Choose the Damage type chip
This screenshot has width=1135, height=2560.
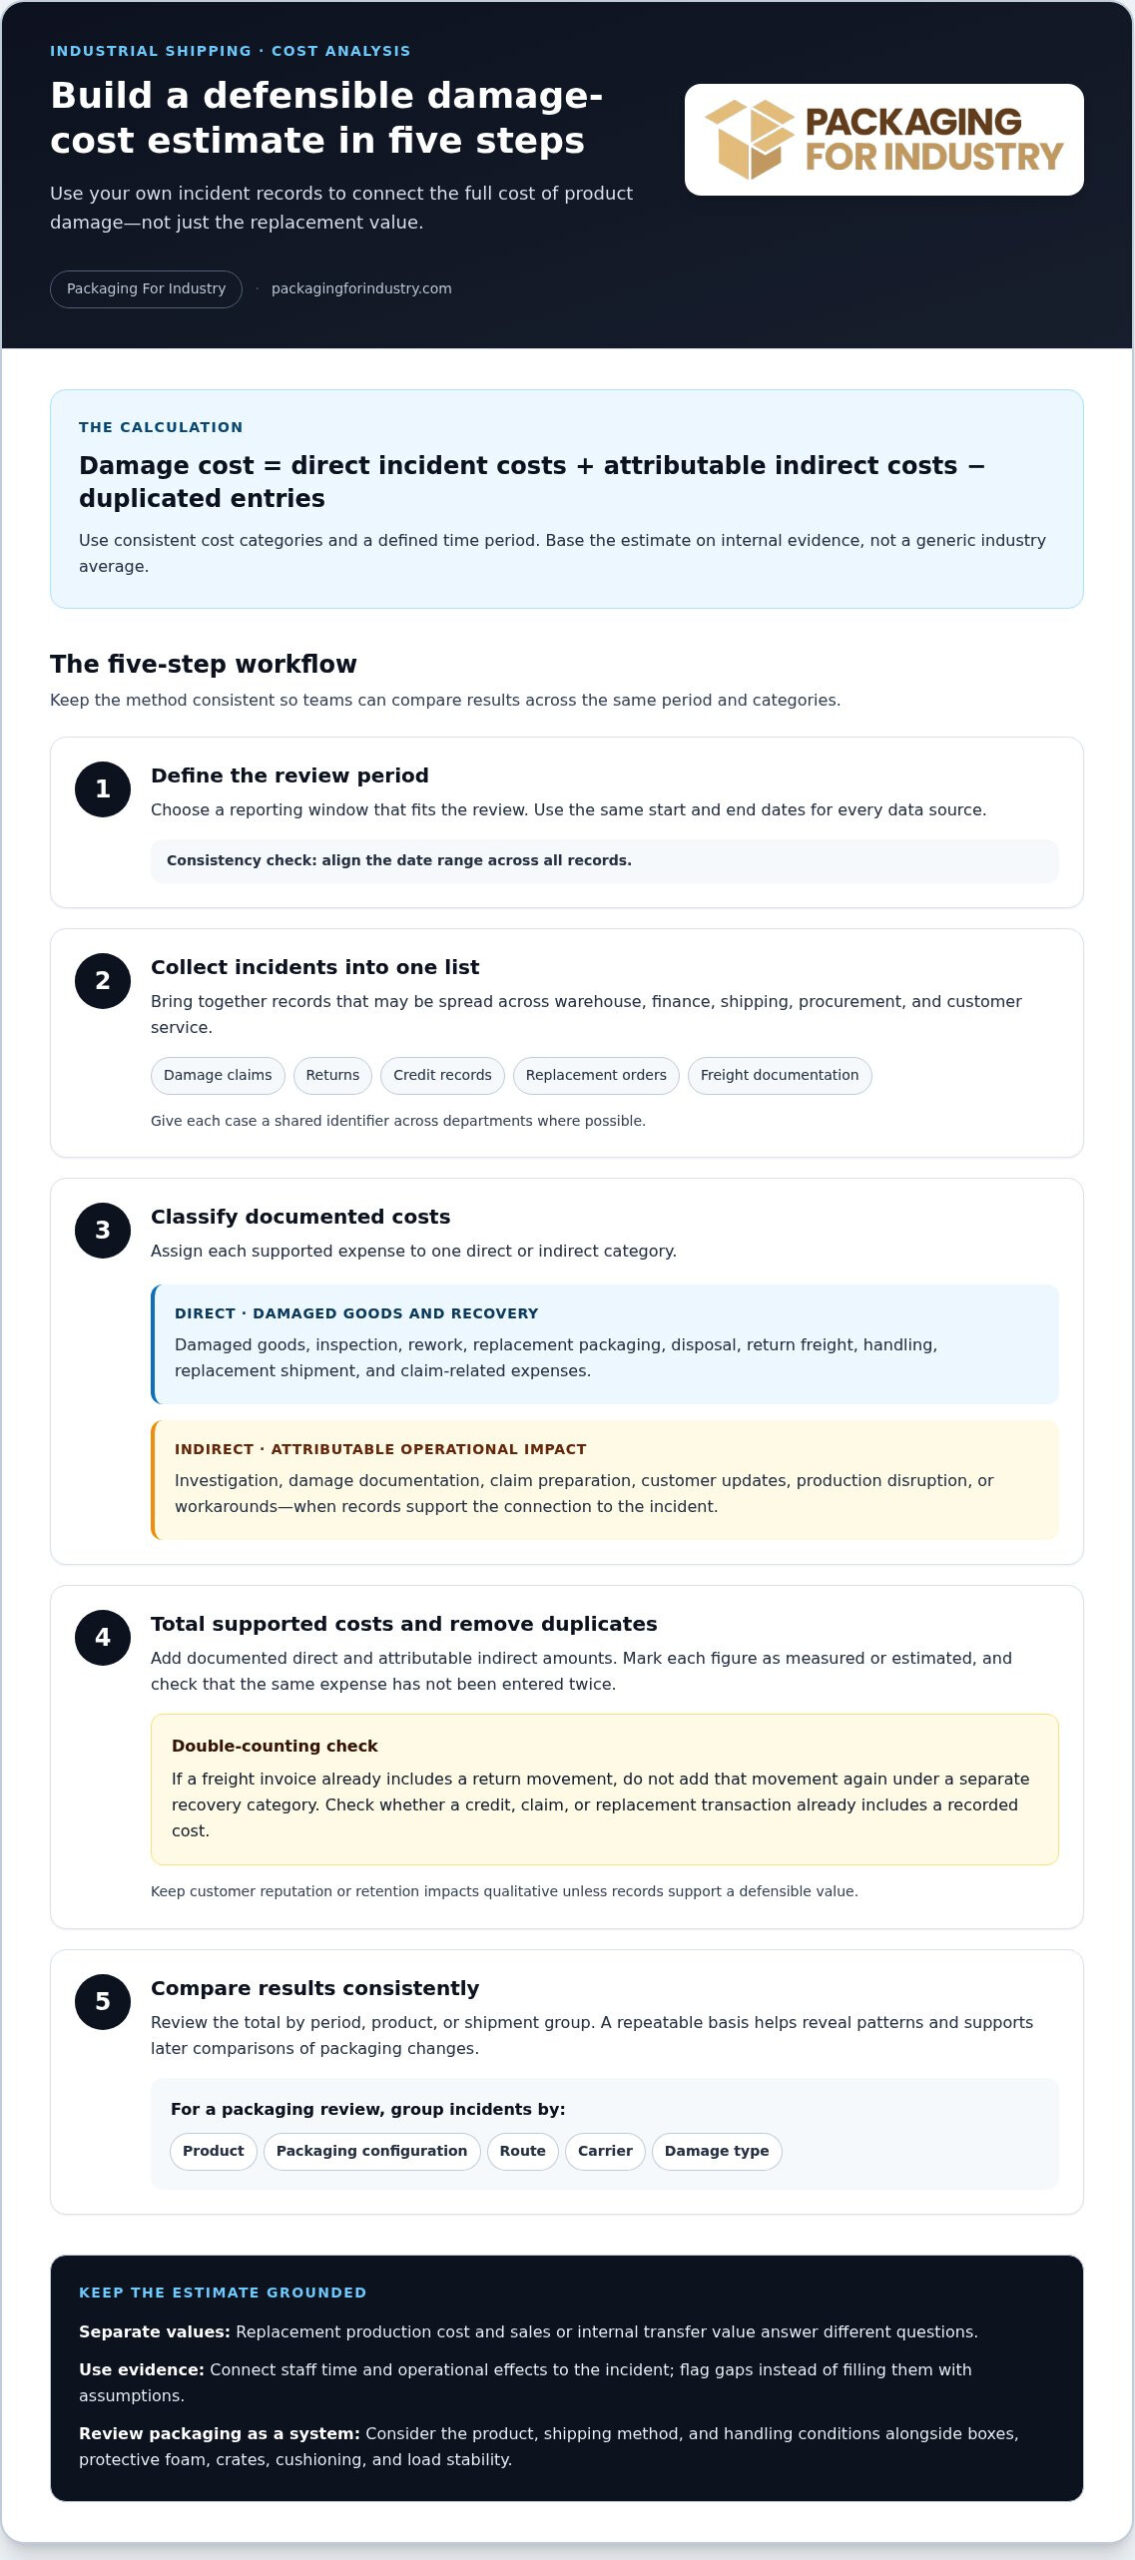click(717, 2151)
